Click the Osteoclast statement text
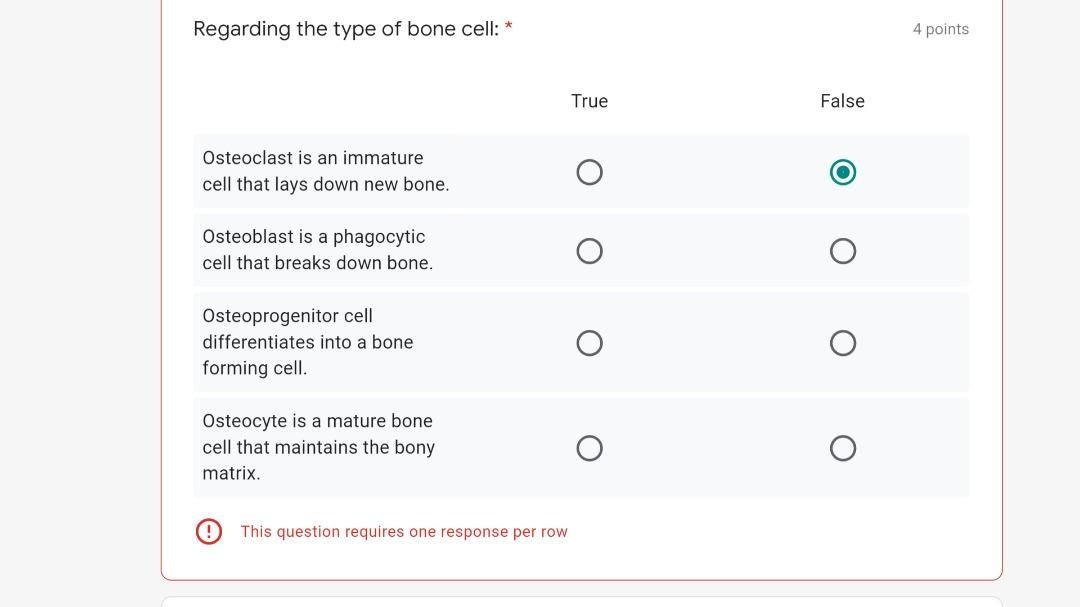This screenshot has width=1080, height=607. coord(325,171)
